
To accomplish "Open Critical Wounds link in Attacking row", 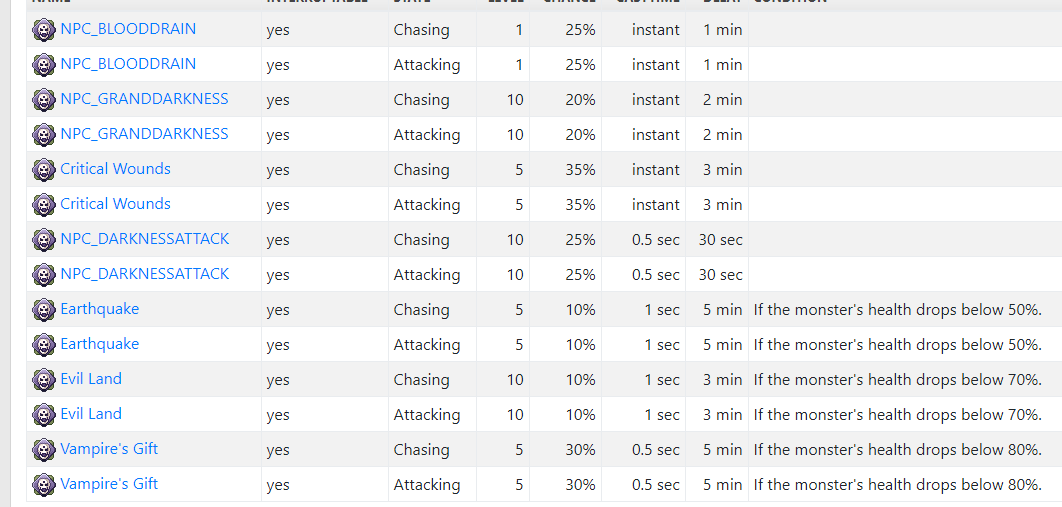I will pyautogui.click(x=115, y=204).
